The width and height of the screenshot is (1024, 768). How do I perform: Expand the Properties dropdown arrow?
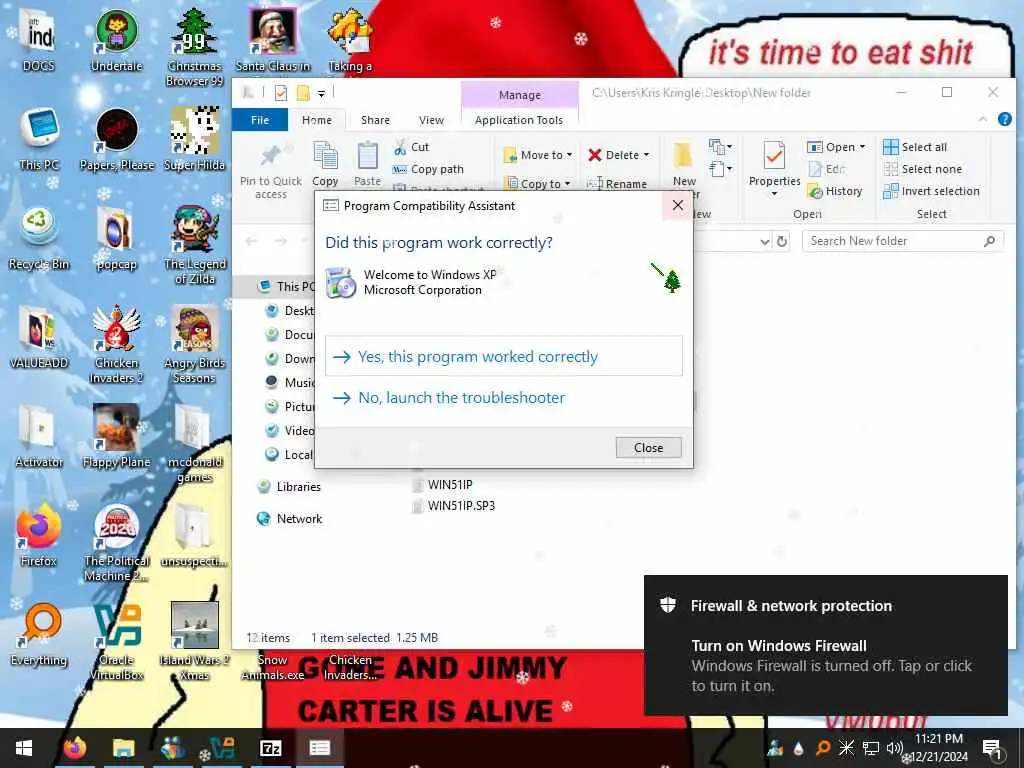pos(774,194)
